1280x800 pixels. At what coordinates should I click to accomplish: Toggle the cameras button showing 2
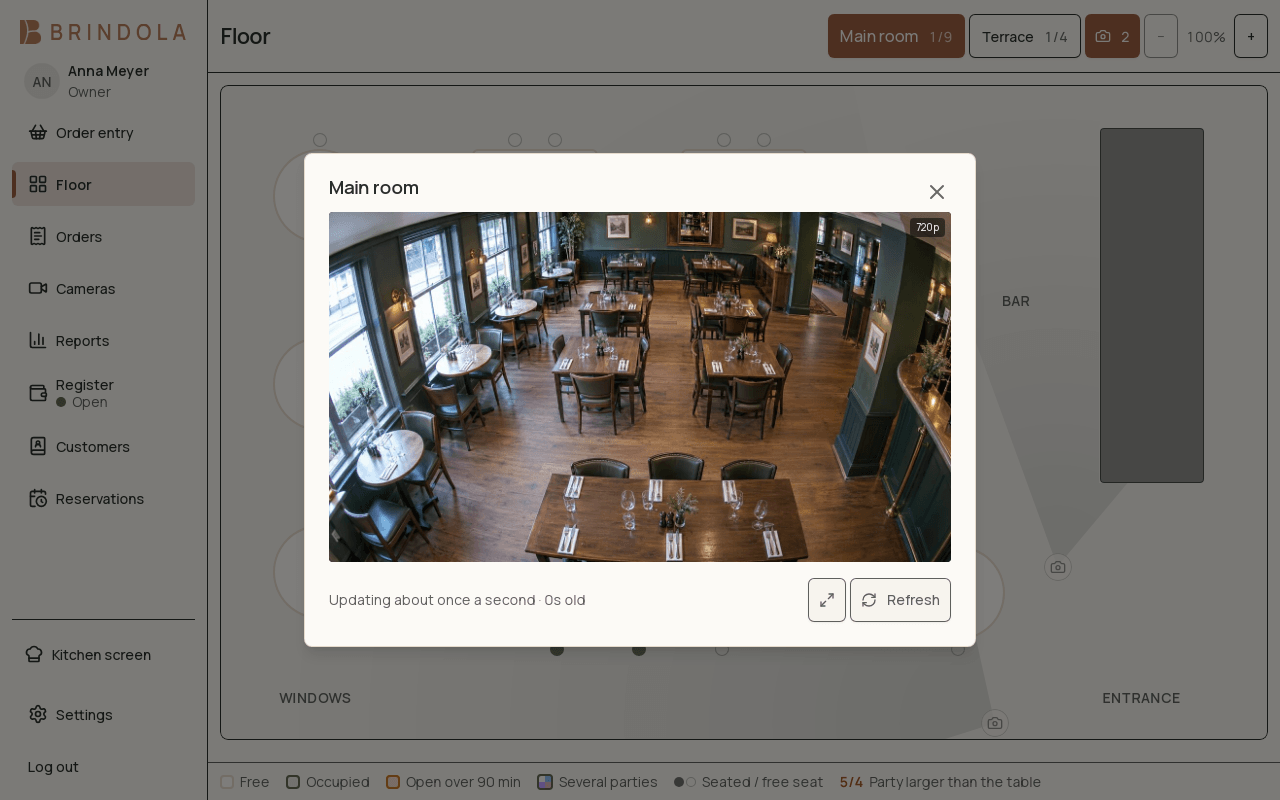click(1112, 36)
